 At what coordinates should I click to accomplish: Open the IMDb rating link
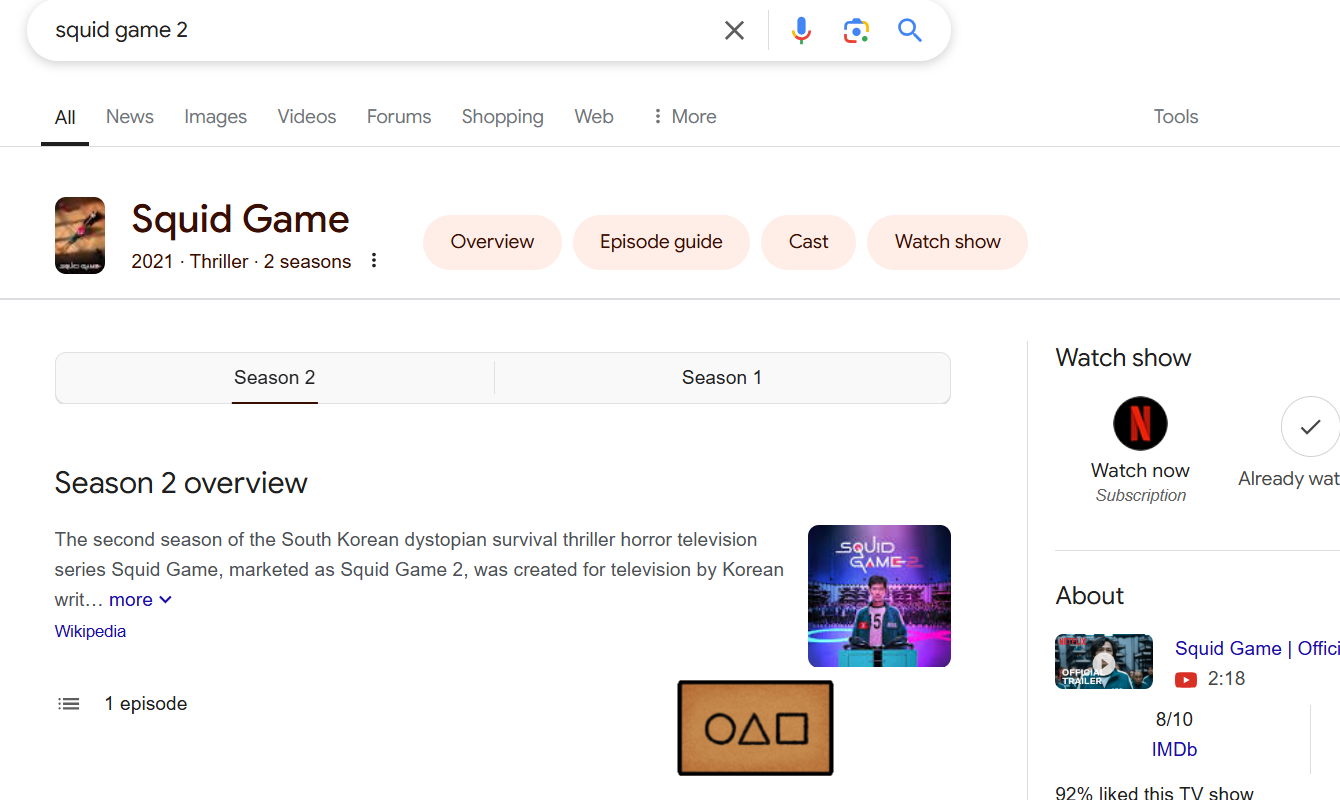(x=1174, y=749)
